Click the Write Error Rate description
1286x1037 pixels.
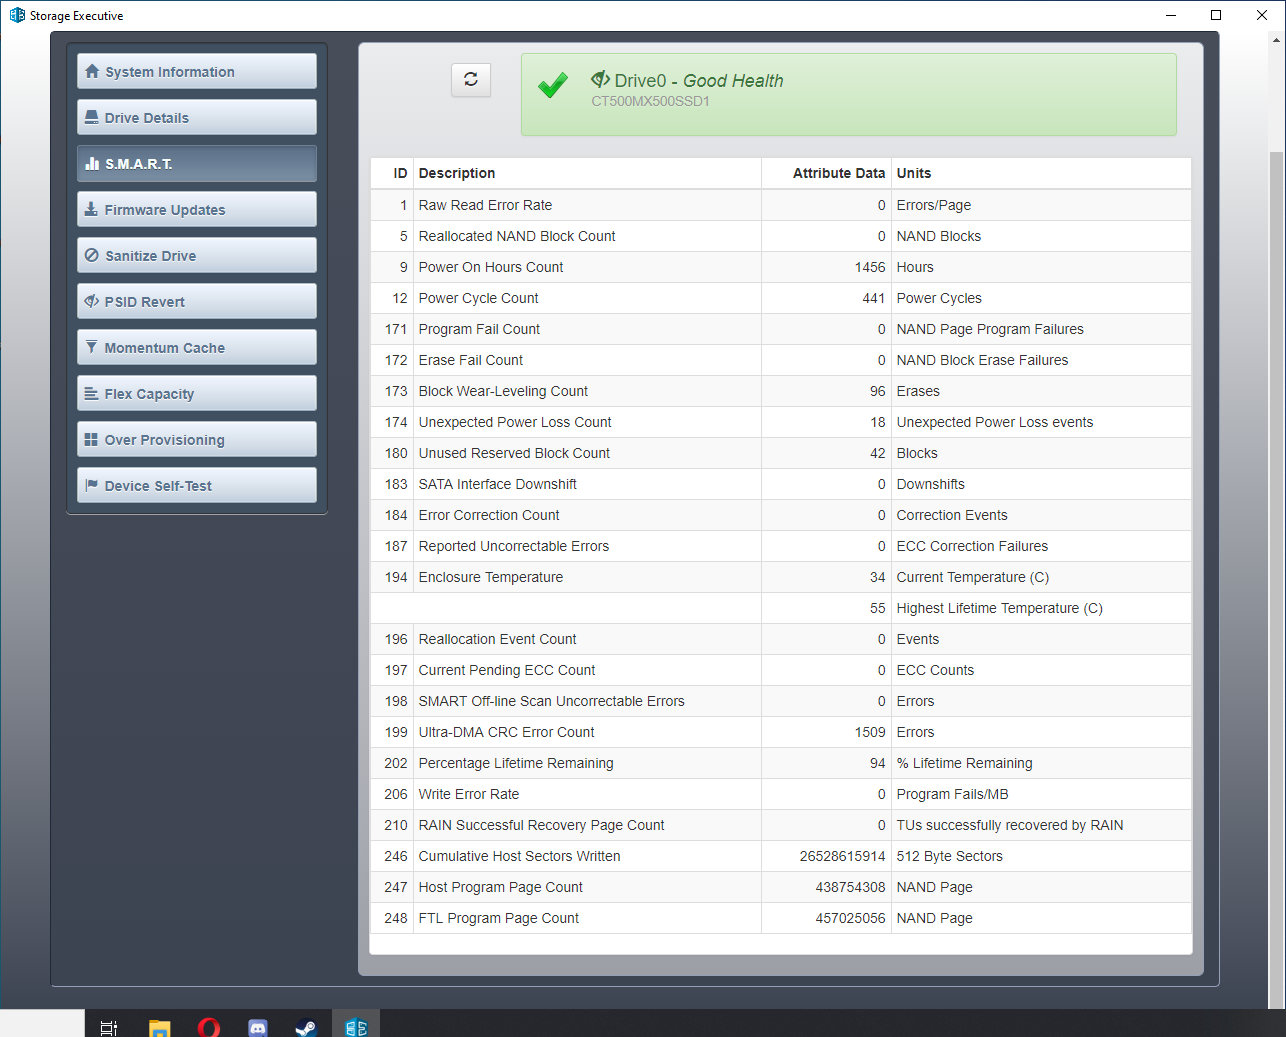469,794
